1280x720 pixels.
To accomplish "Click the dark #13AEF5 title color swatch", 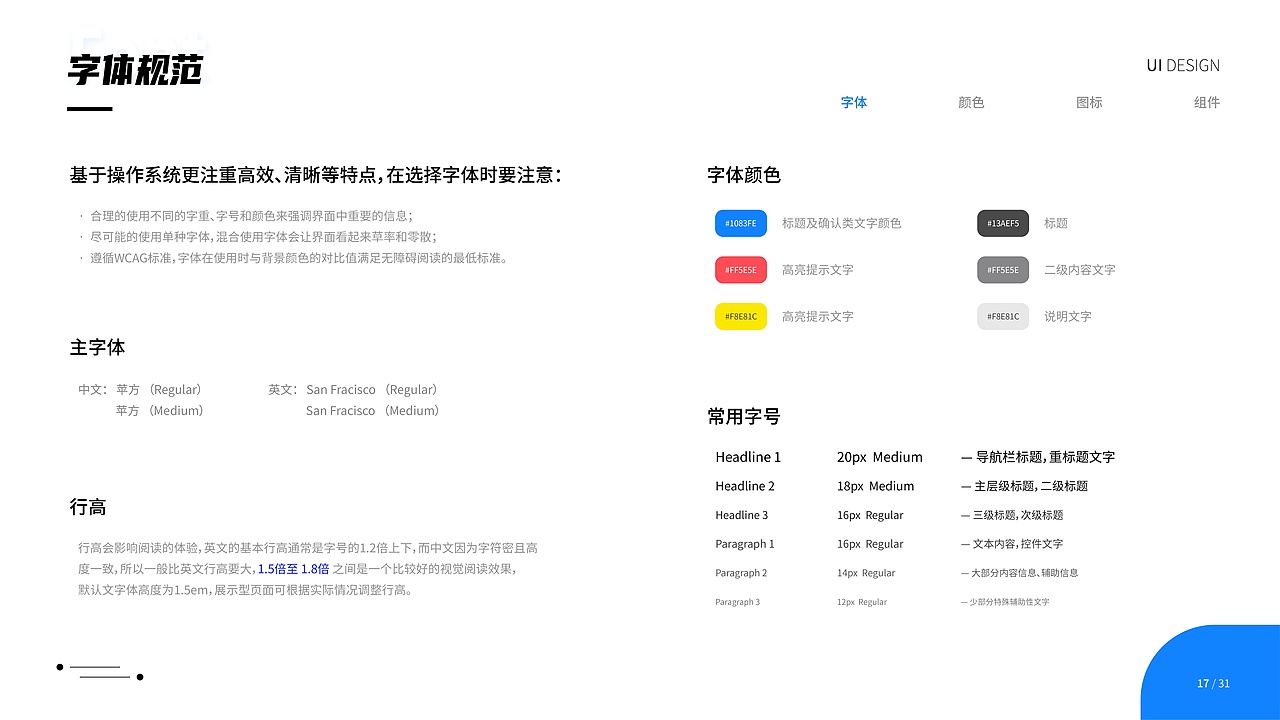I will 1003,223.
